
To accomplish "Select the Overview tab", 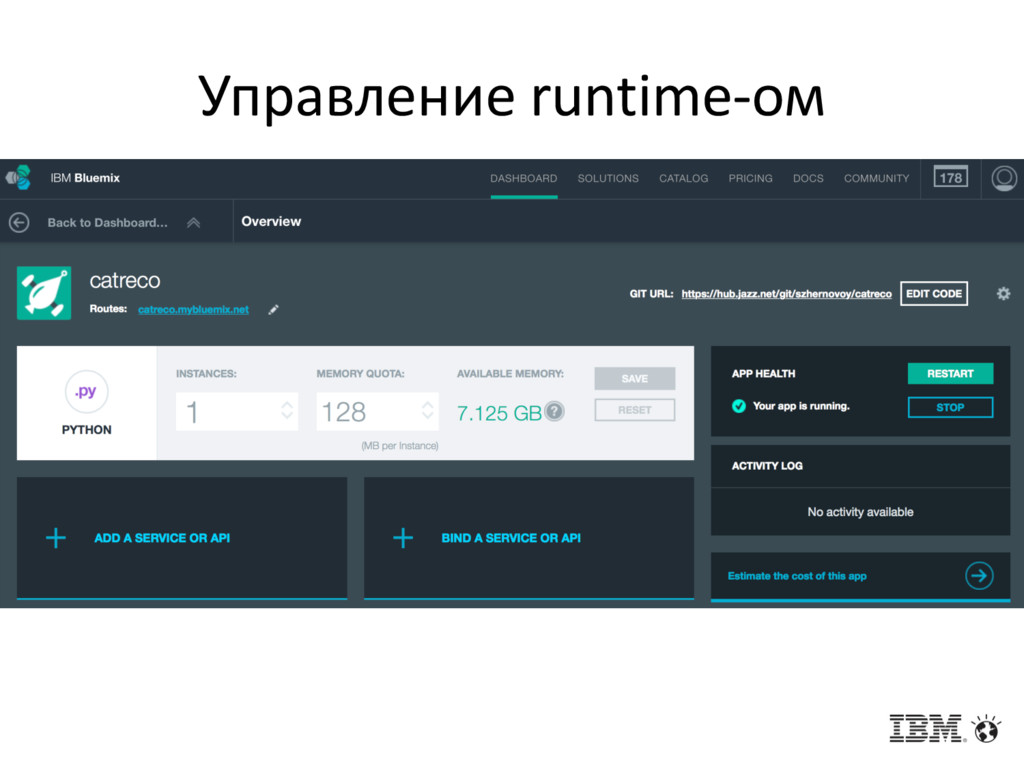I will click(x=271, y=221).
